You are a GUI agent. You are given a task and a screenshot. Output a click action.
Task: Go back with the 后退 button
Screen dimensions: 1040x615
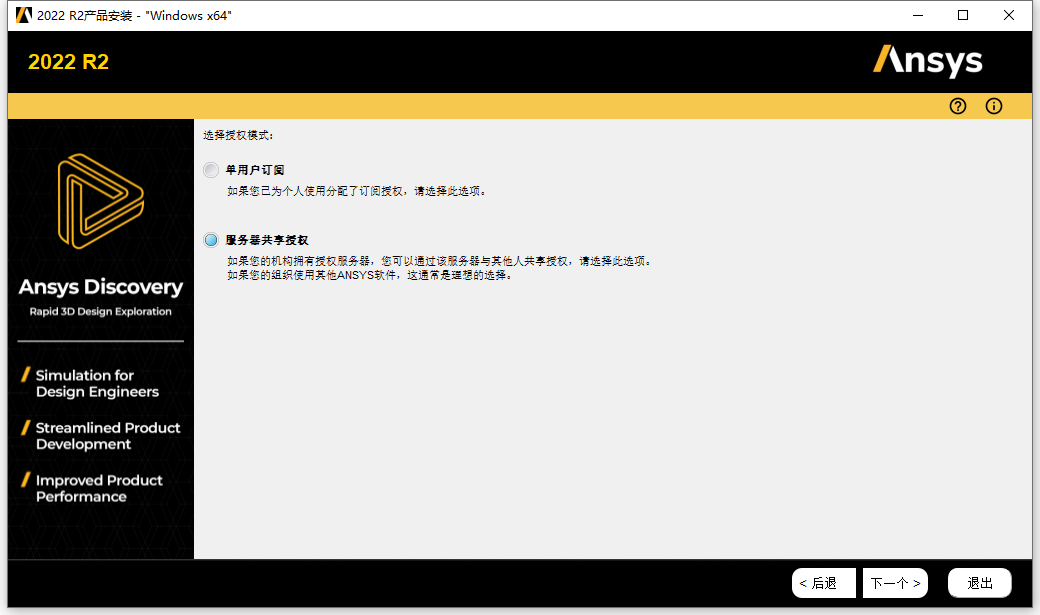(x=824, y=583)
